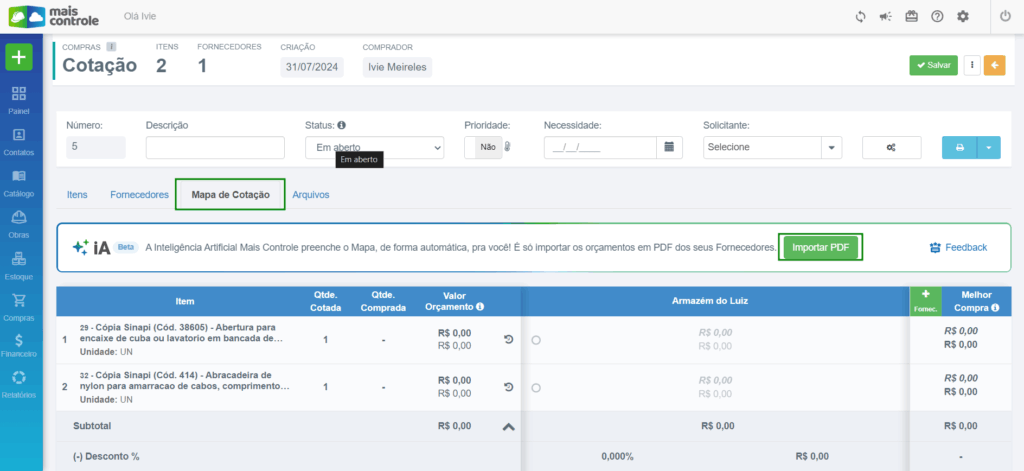Click the settings gear icon in top bar
This screenshot has width=1024, height=471.
963,17
